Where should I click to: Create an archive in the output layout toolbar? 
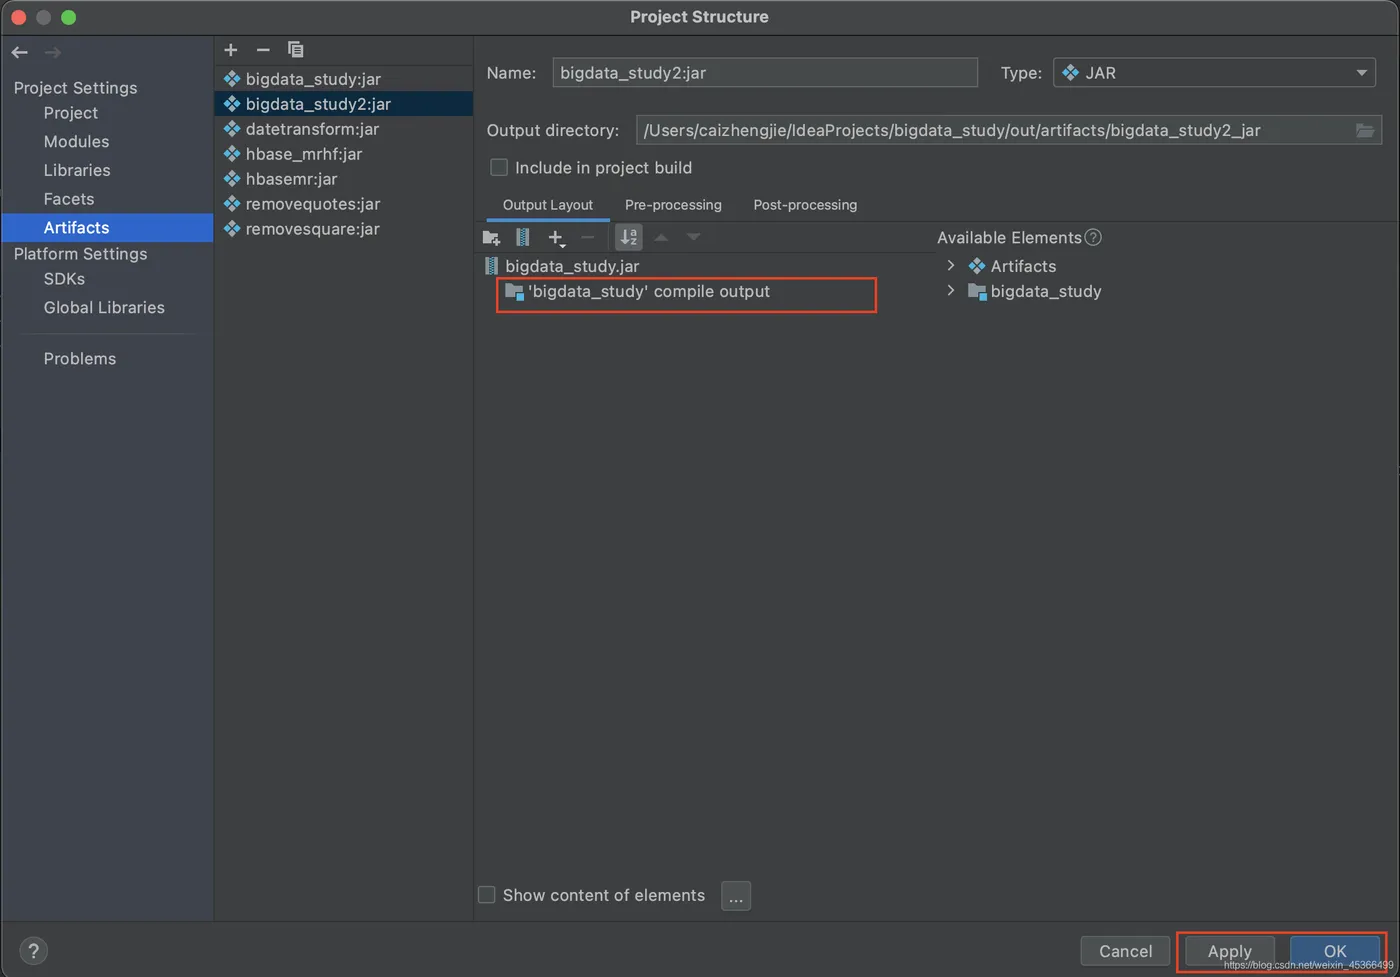[x=523, y=237]
